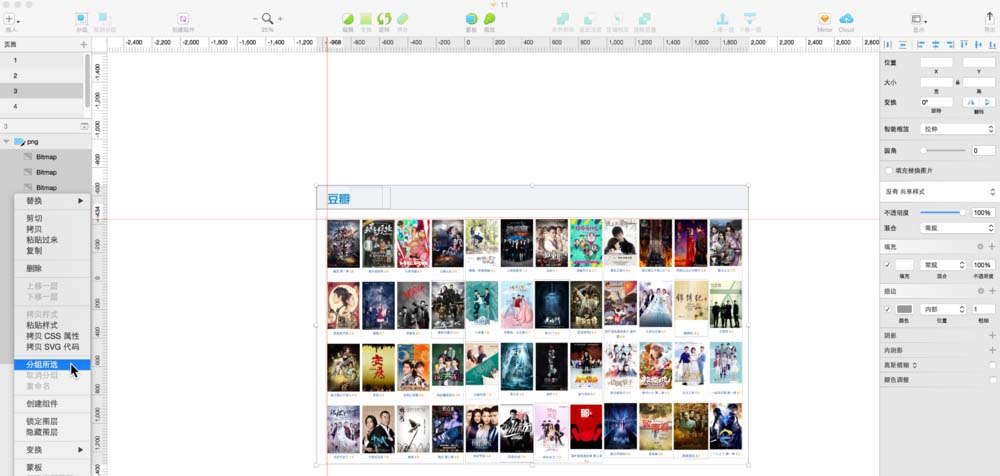The height and width of the screenshot is (476, 1000).
Task: Toggle the fill enabled checkbox
Action: (x=887, y=265)
